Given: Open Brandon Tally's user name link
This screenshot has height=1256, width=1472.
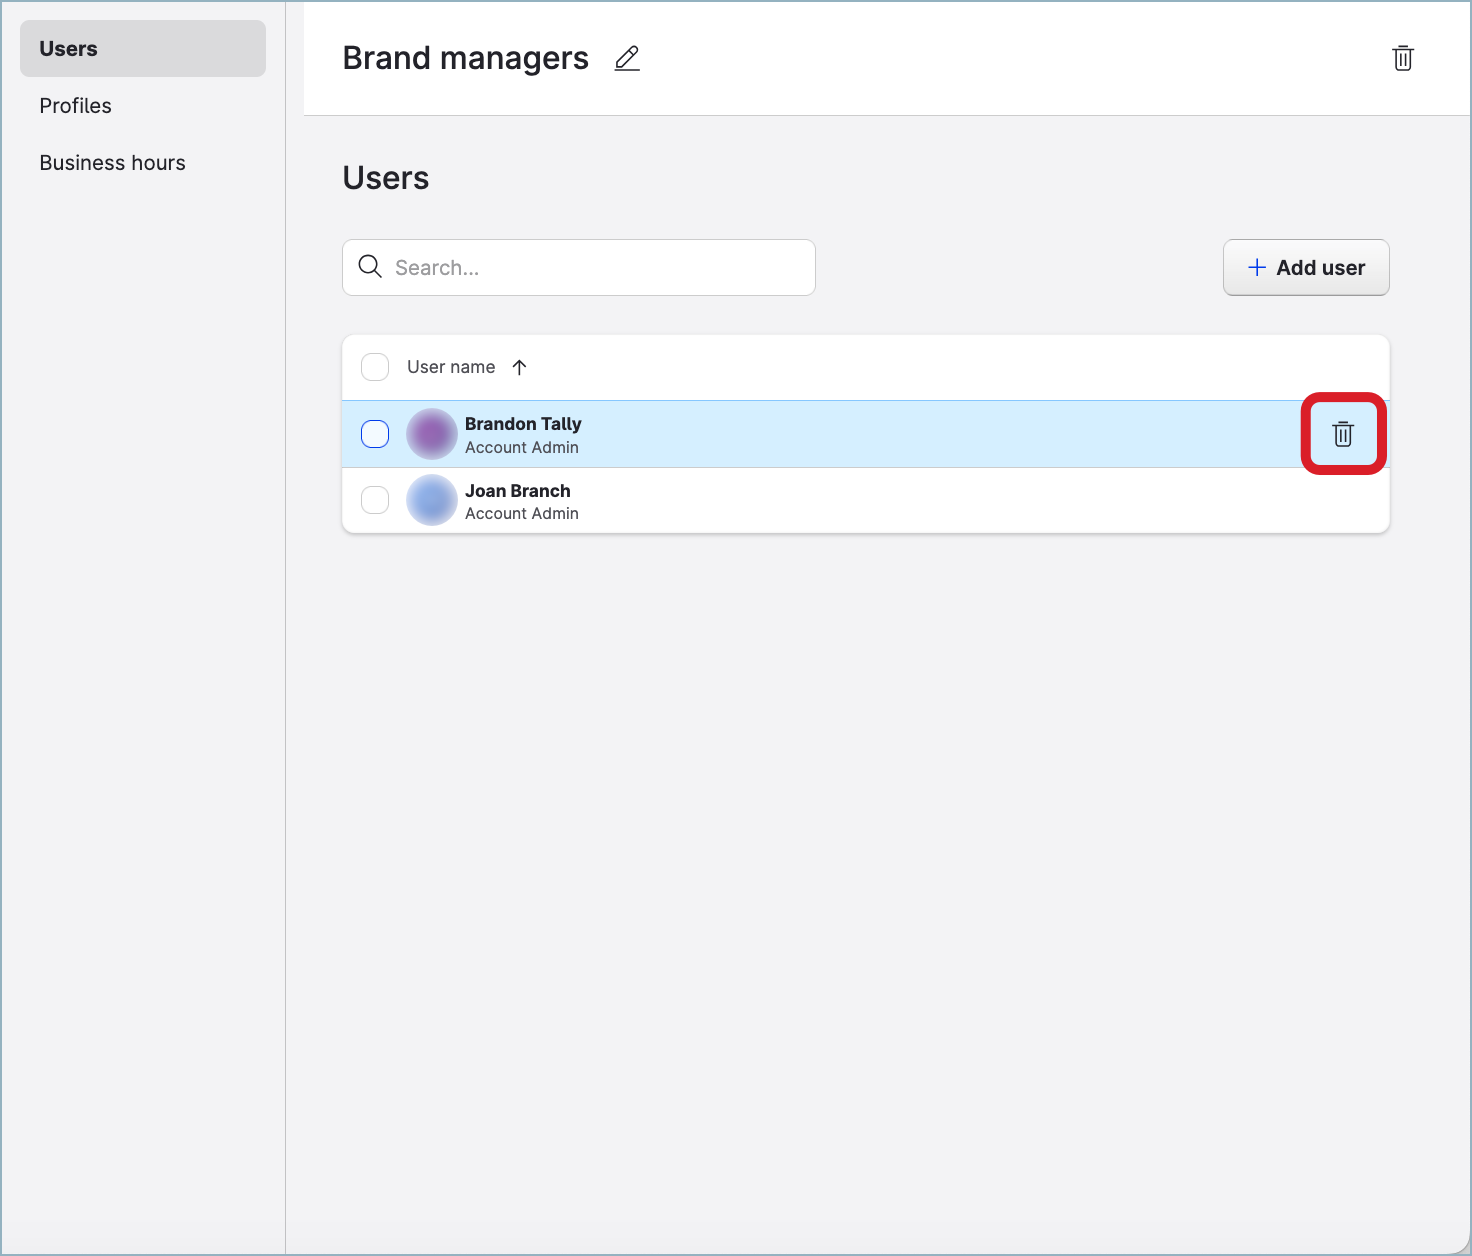Looking at the screenshot, I should pyautogui.click(x=523, y=424).
